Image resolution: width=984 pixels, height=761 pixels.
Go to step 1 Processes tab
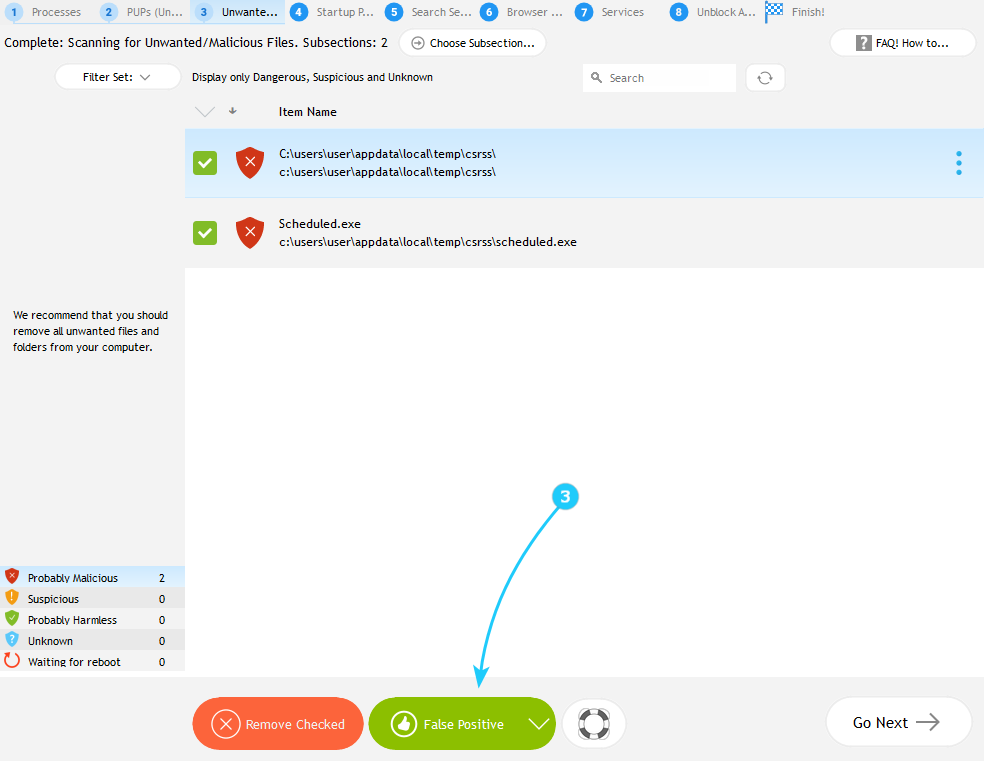tap(45, 12)
